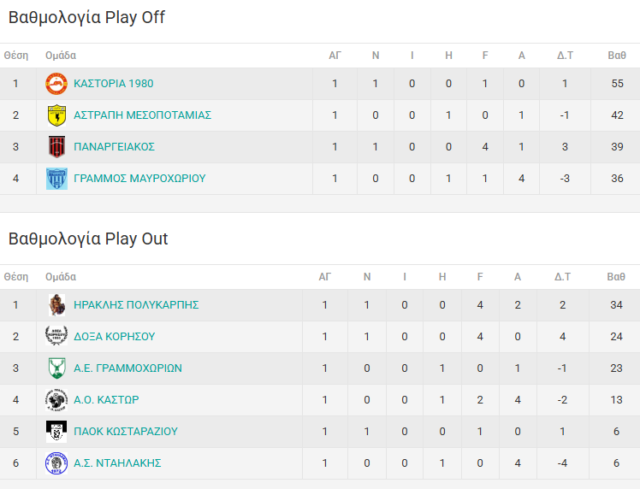Click the ΠΑΟΚ ΚΩΣΤΑΡΑΖΙΟΥ team badge

pyautogui.click(x=57, y=432)
